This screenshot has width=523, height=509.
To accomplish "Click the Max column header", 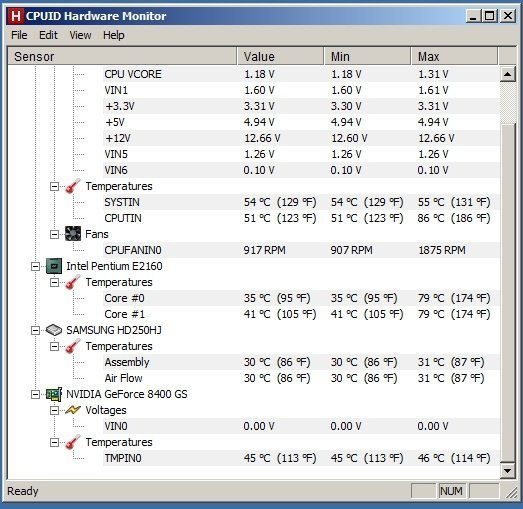I will point(454,56).
